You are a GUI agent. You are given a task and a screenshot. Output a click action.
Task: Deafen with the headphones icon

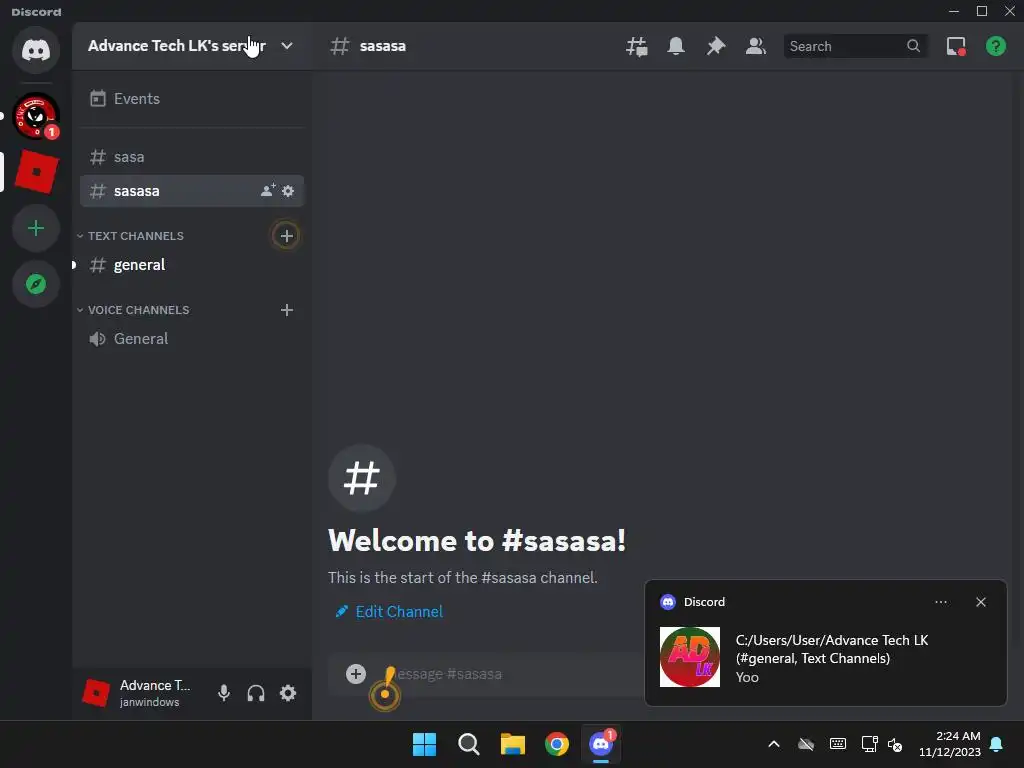(x=256, y=693)
